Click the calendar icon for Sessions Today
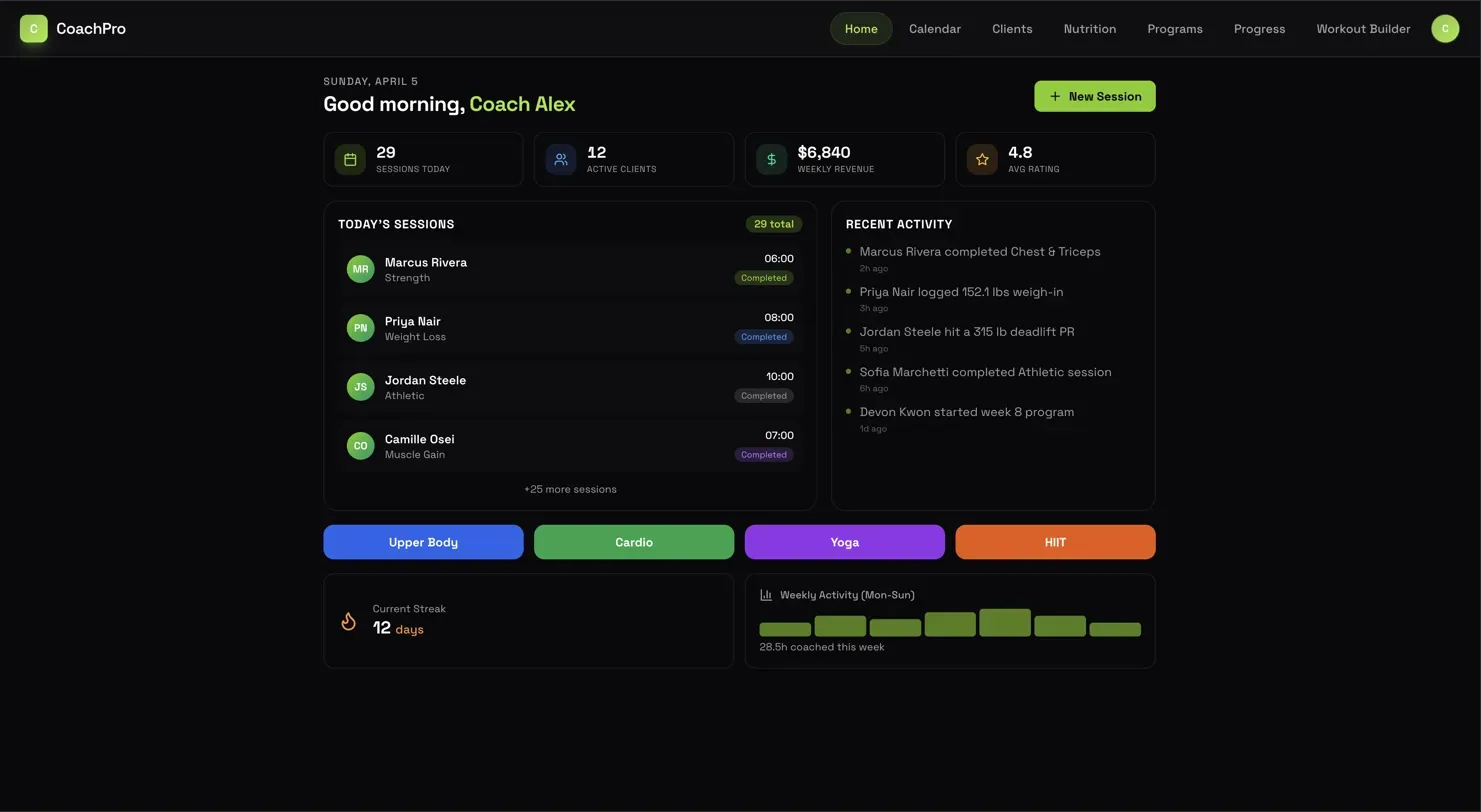This screenshot has height=812, width=1481. (350, 159)
